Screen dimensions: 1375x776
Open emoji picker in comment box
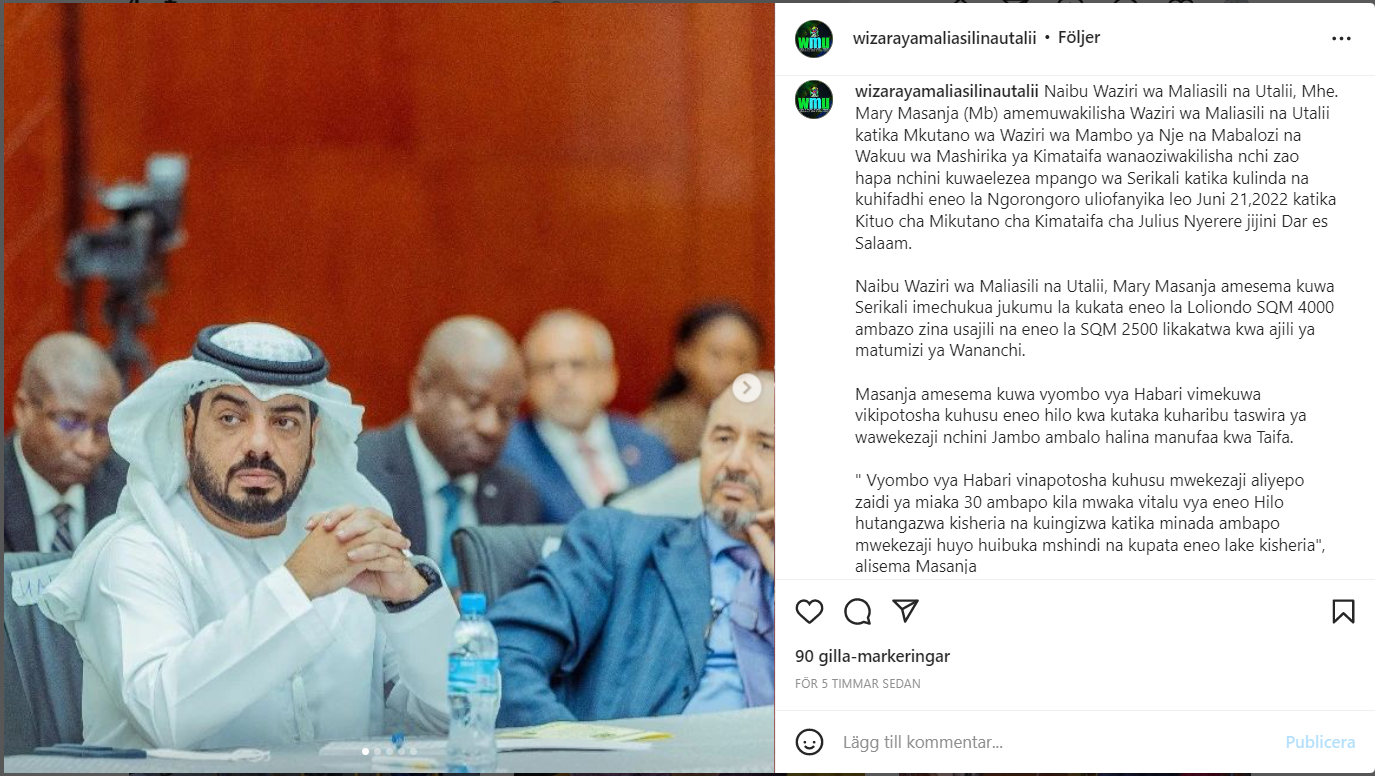click(809, 742)
